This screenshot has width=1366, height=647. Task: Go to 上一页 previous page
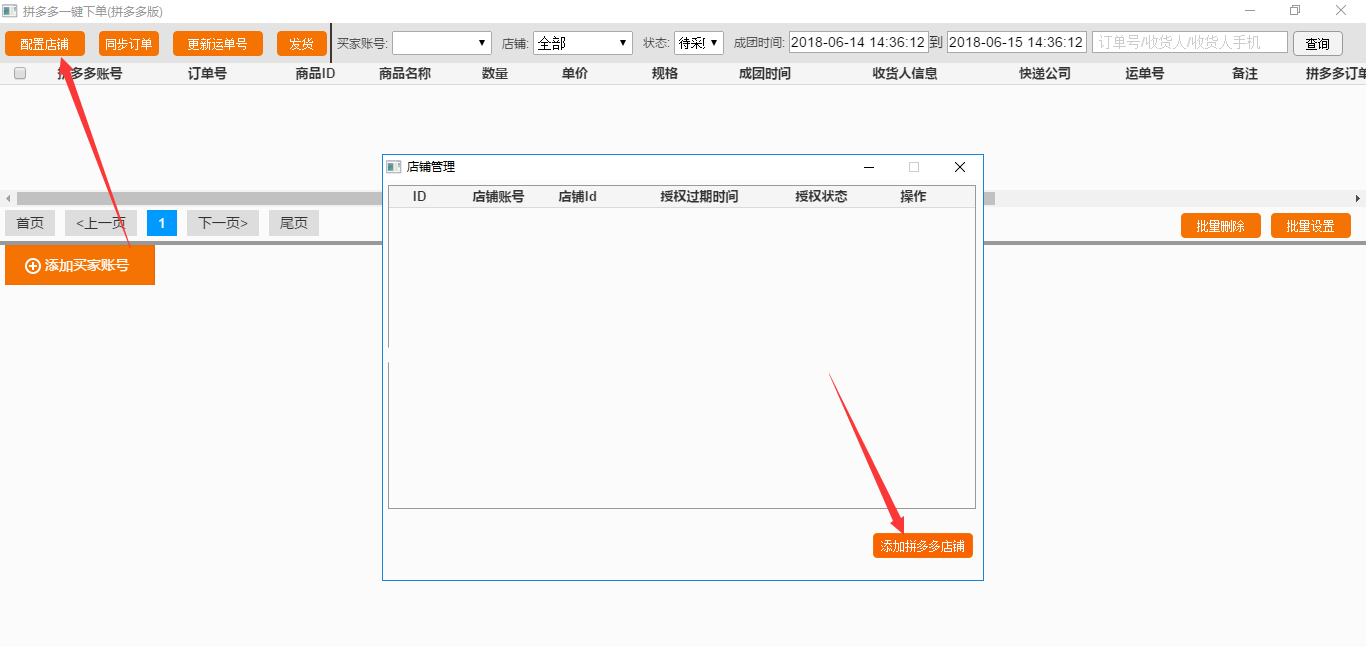pyautogui.click(x=101, y=223)
